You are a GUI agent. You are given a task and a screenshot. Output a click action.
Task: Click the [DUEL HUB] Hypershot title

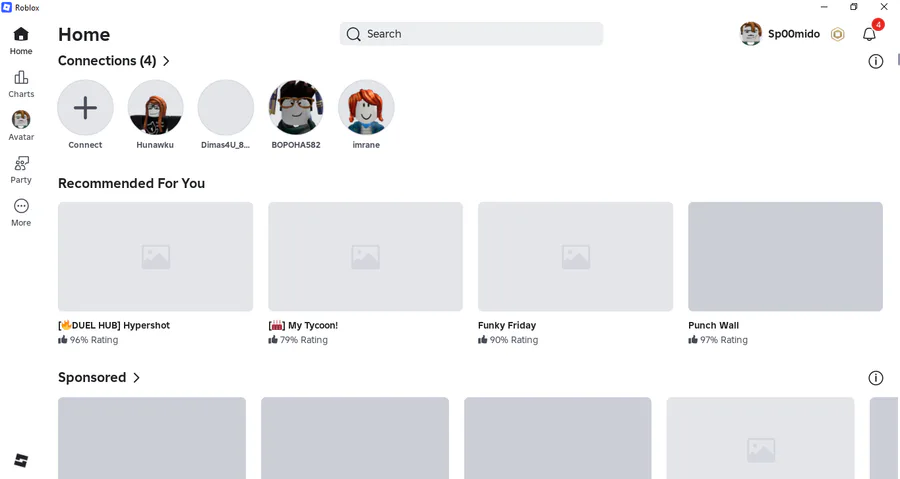point(114,325)
